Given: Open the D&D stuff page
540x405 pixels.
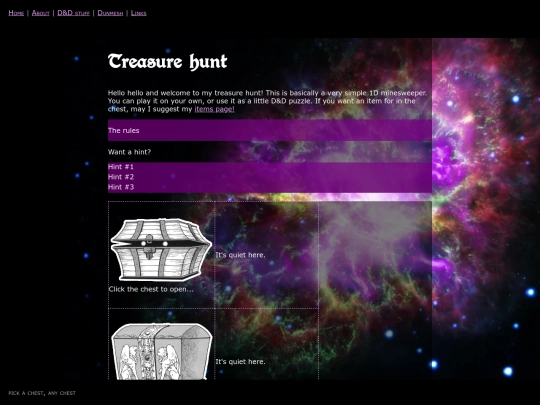Looking at the screenshot, I should (73, 13).
